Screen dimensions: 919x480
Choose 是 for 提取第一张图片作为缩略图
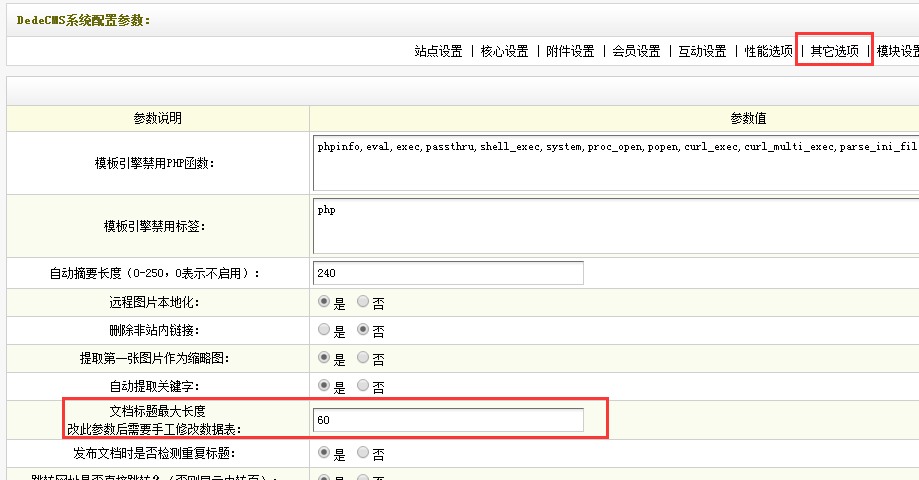coord(324,357)
